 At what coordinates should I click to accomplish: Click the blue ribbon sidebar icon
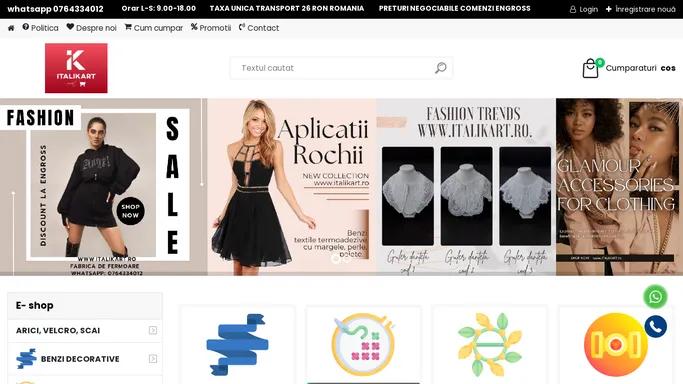26,359
